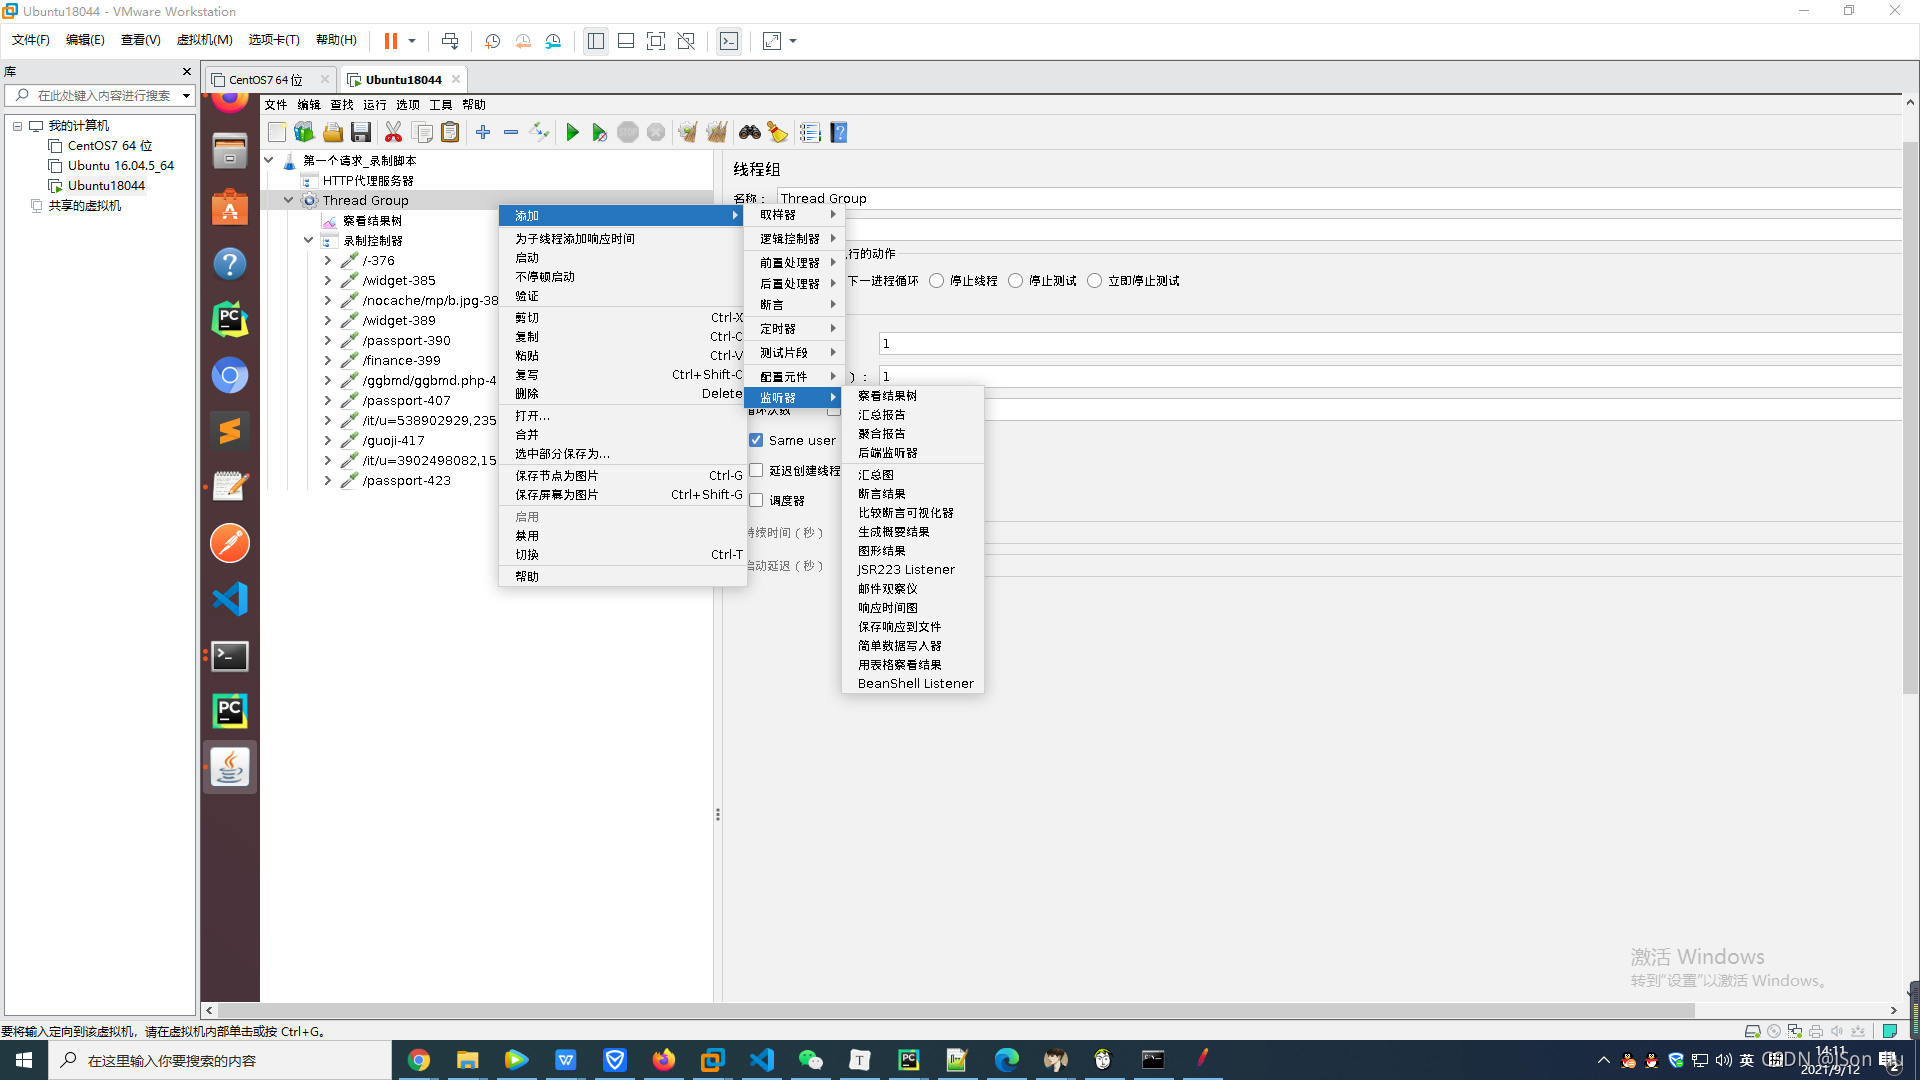Click the blue plus Expand All icon
1920x1080 pixels.
pyautogui.click(x=483, y=132)
